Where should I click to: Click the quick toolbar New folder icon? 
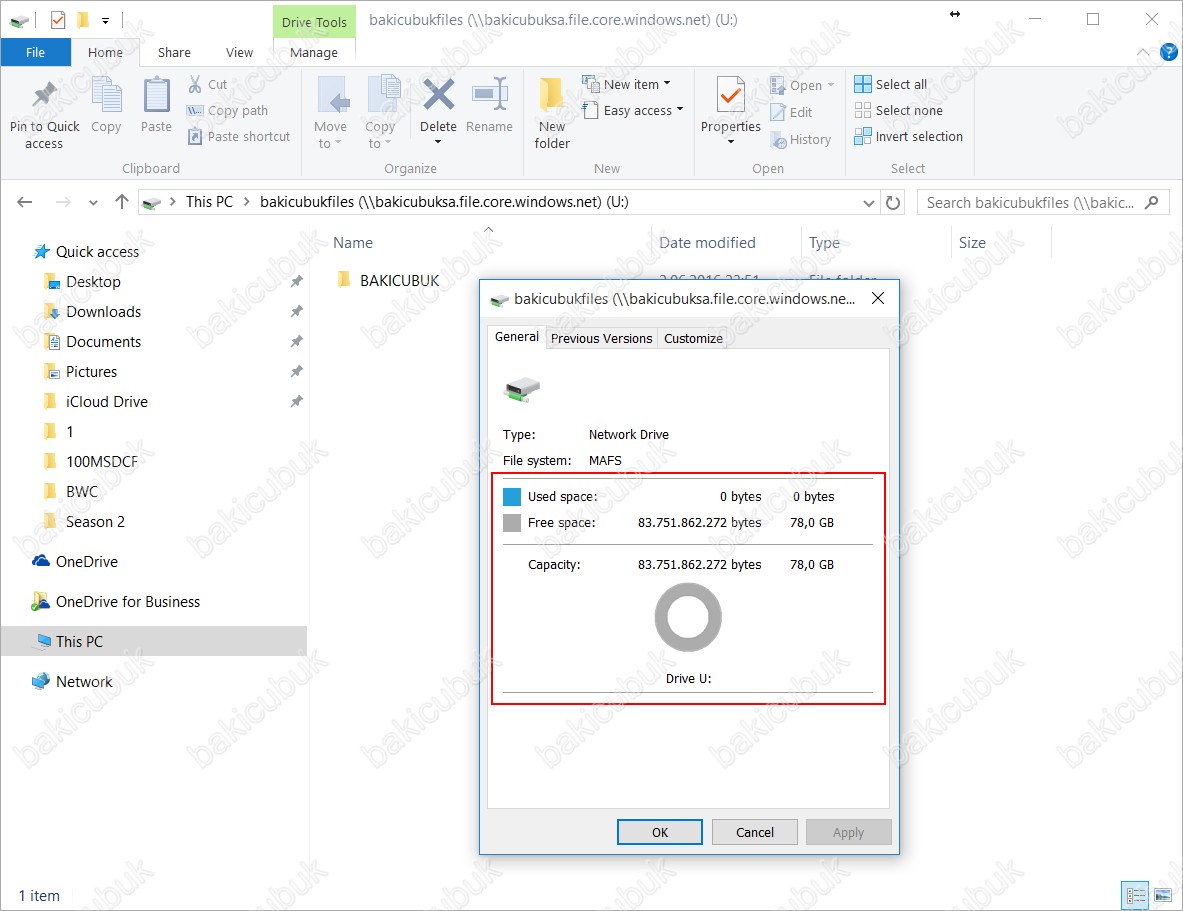coord(83,20)
